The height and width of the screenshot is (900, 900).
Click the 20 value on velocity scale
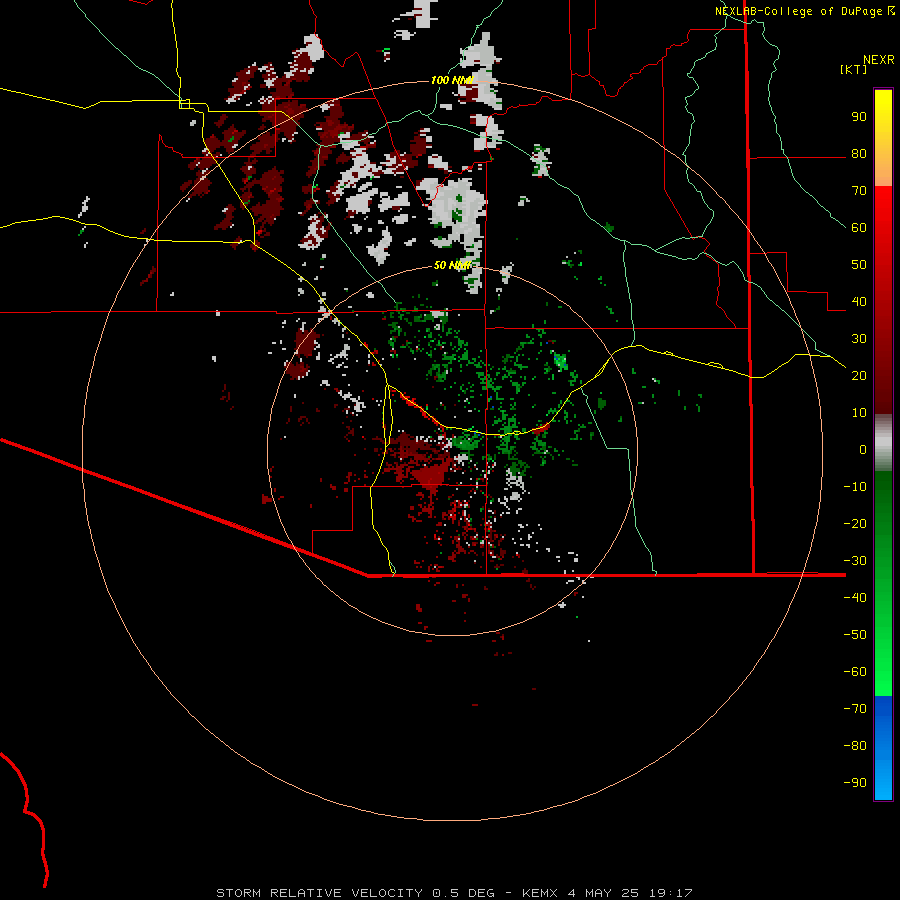point(859,376)
